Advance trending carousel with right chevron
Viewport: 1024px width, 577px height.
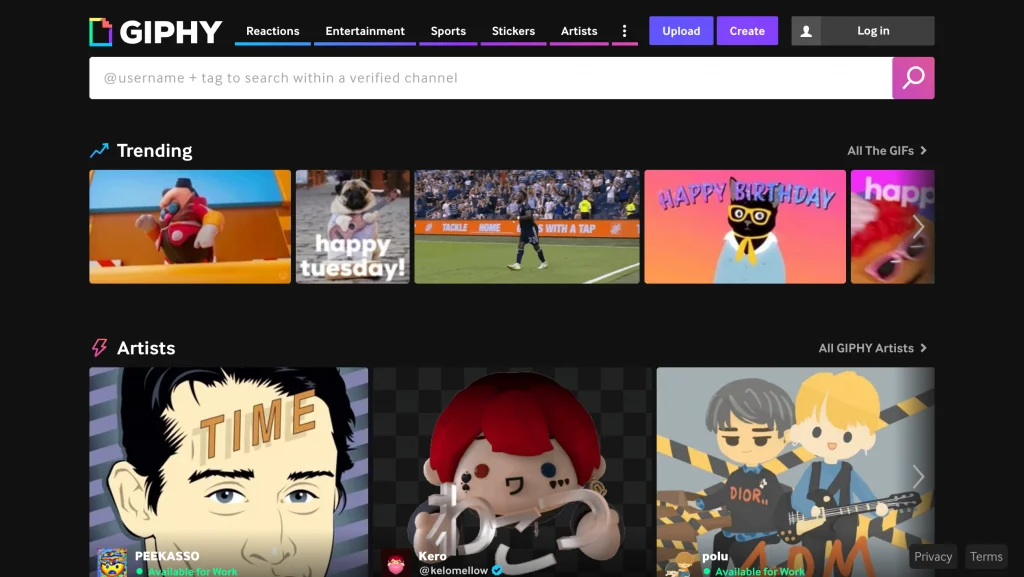coord(918,227)
